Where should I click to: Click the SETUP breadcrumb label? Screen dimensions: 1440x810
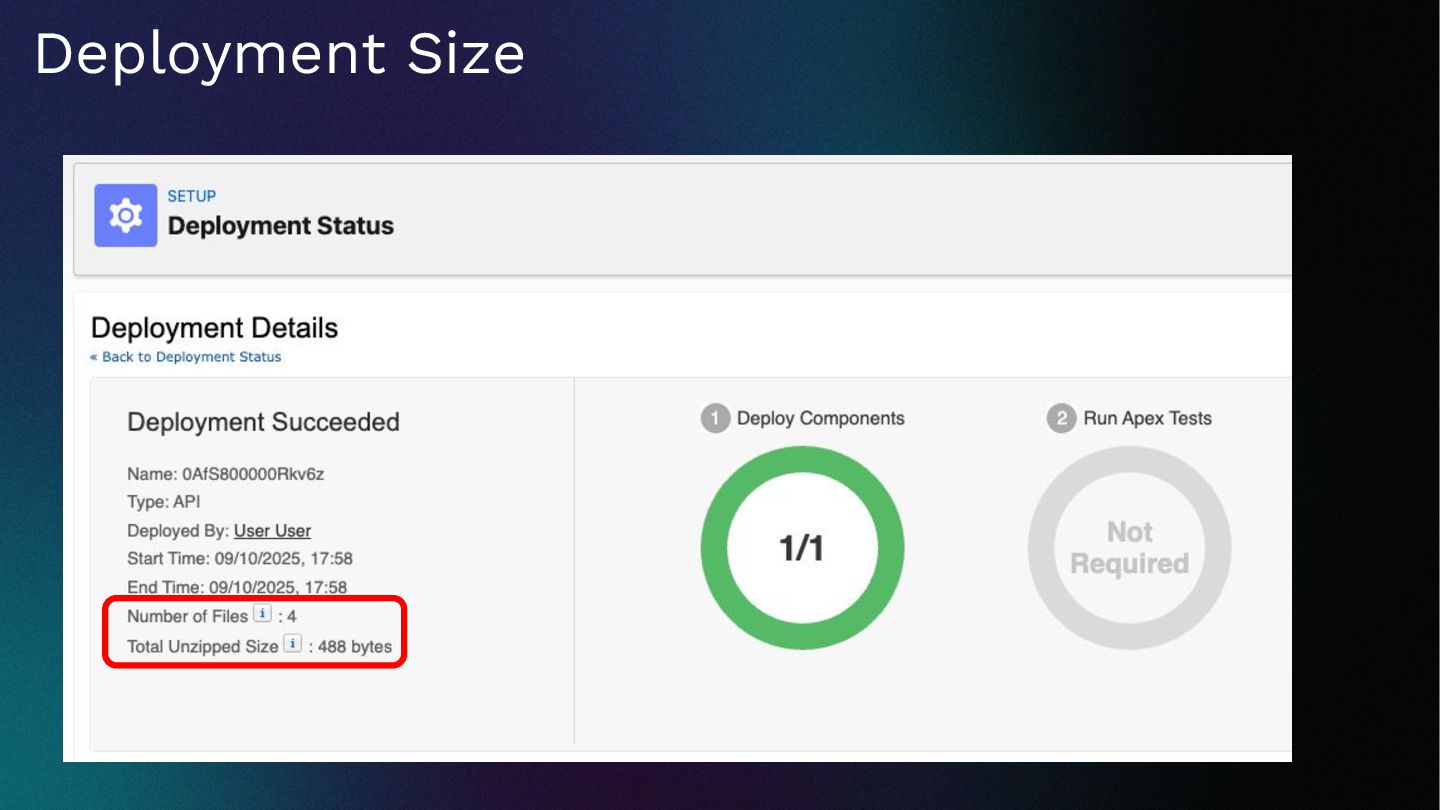(191, 196)
